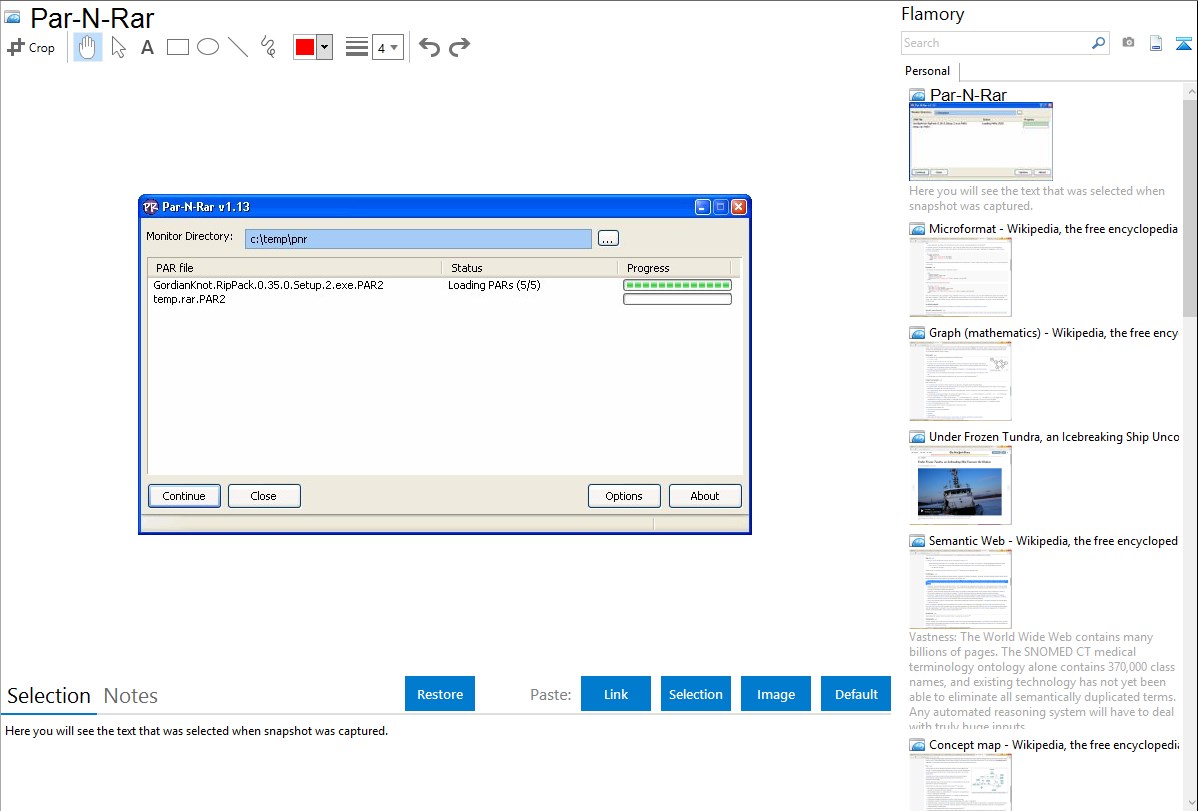The image size is (1198, 811).
Task: Open the Par-N-Rar snapshot thumbnail
Action: tap(981, 141)
